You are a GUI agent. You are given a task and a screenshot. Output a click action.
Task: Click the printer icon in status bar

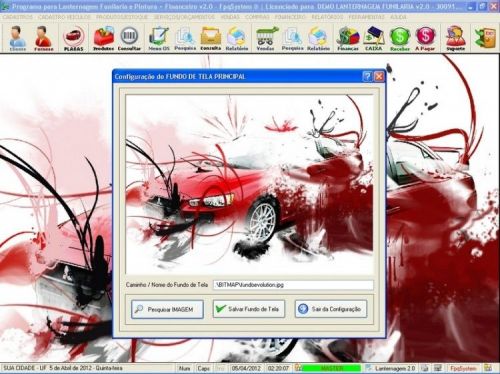424,368
